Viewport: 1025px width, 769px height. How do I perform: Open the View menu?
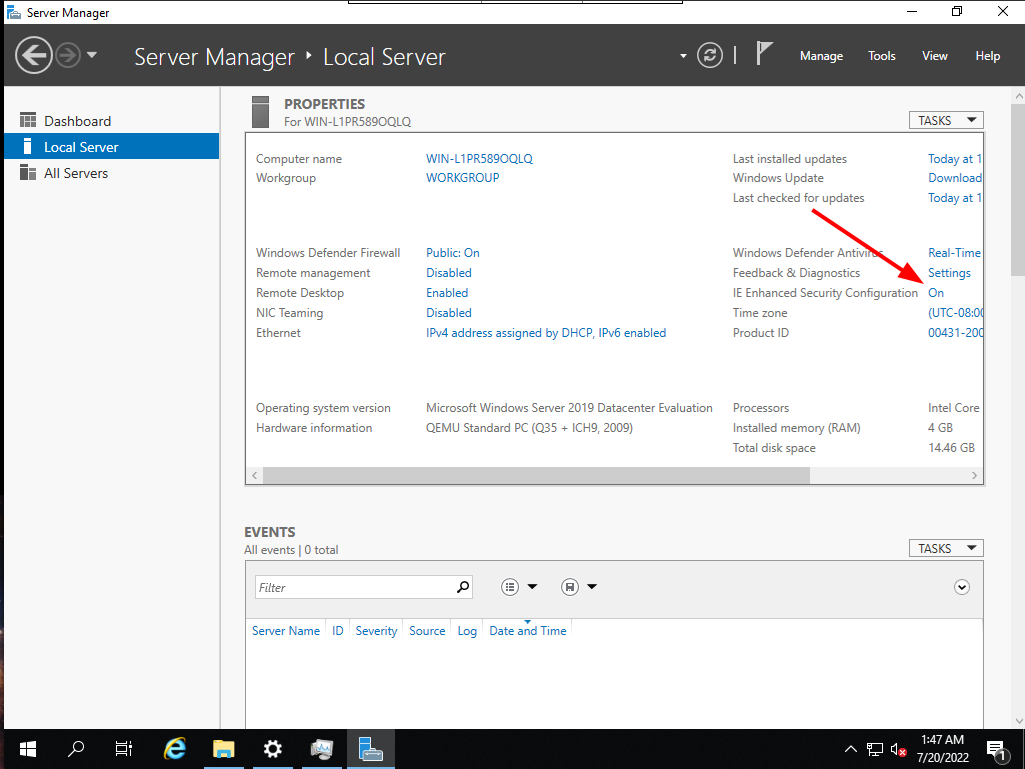(935, 56)
